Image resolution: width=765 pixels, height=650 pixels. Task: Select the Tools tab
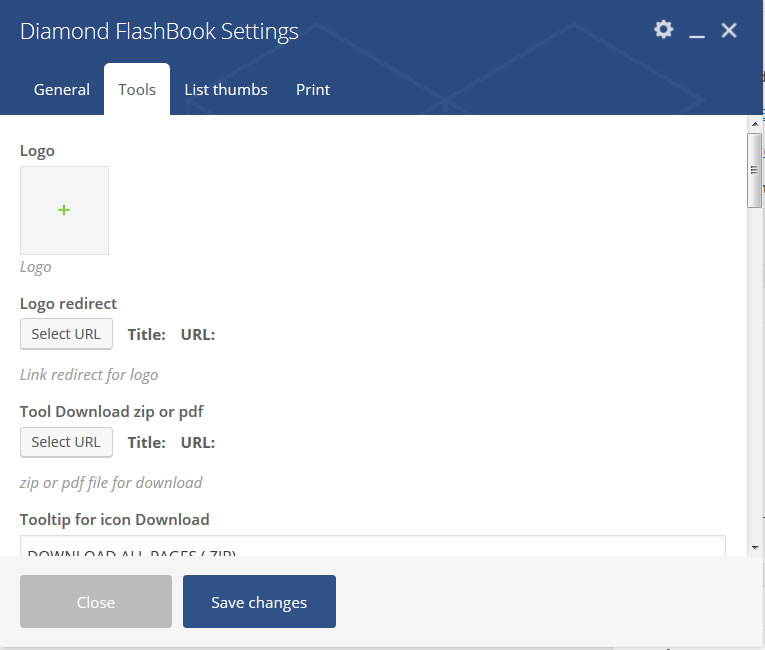click(137, 89)
